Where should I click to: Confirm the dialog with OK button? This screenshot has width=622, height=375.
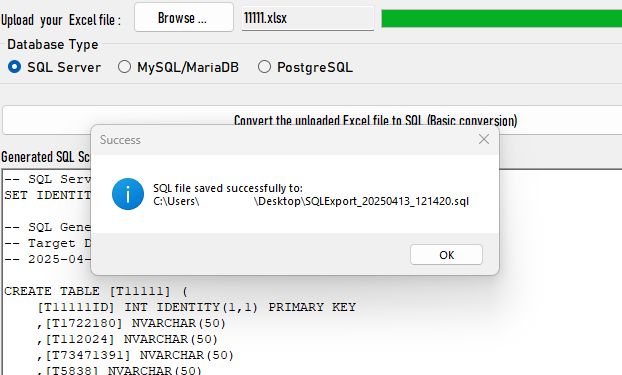(x=446, y=255)
